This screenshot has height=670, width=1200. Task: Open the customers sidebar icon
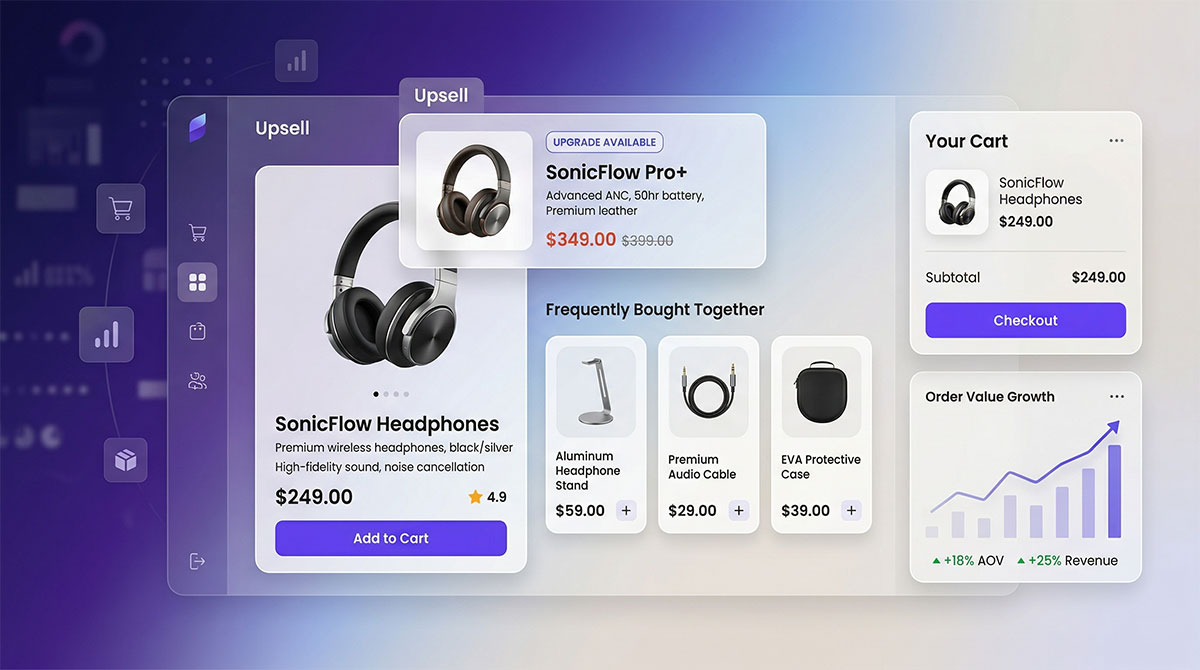[x=197, y=380]
